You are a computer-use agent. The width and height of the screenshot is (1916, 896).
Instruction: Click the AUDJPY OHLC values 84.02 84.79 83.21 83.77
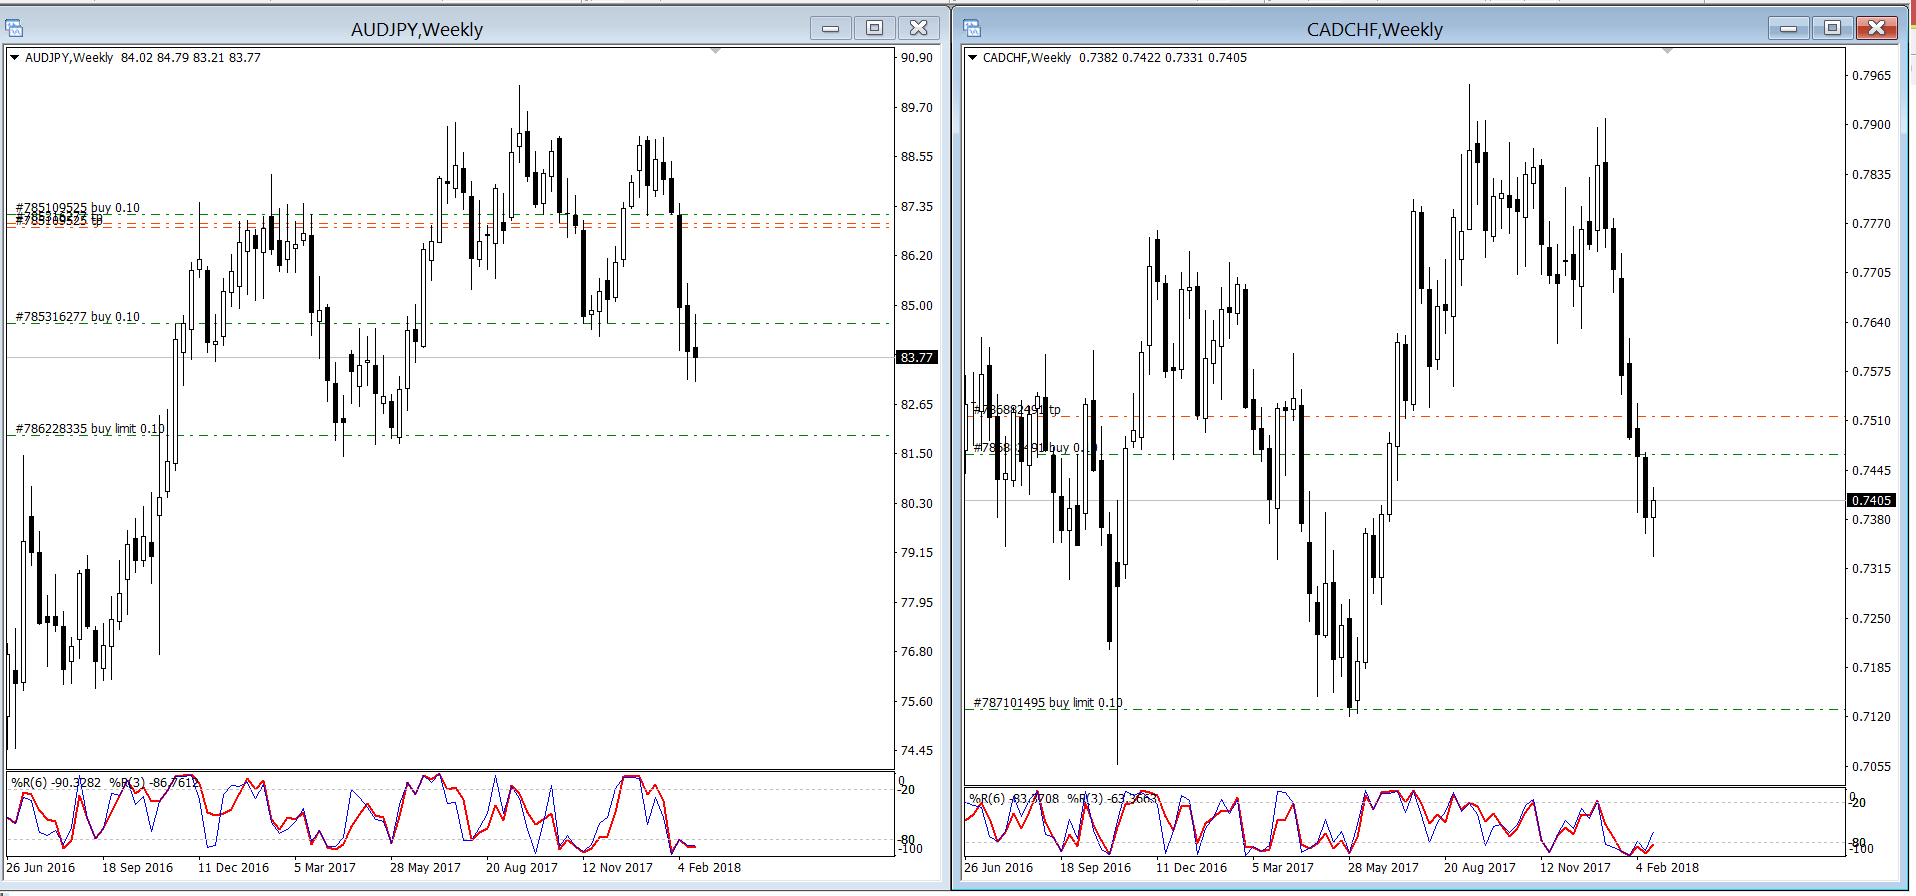tap(191, 58)
